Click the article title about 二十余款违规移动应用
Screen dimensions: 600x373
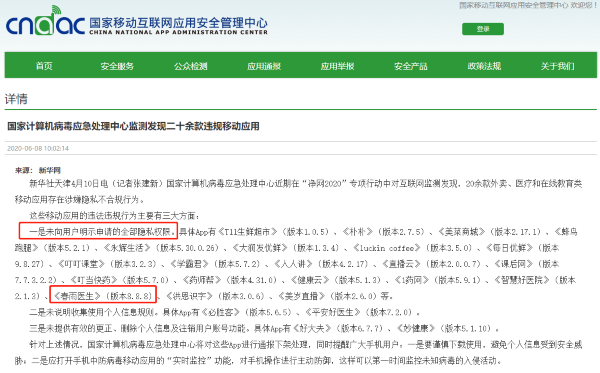click(133, 126)
